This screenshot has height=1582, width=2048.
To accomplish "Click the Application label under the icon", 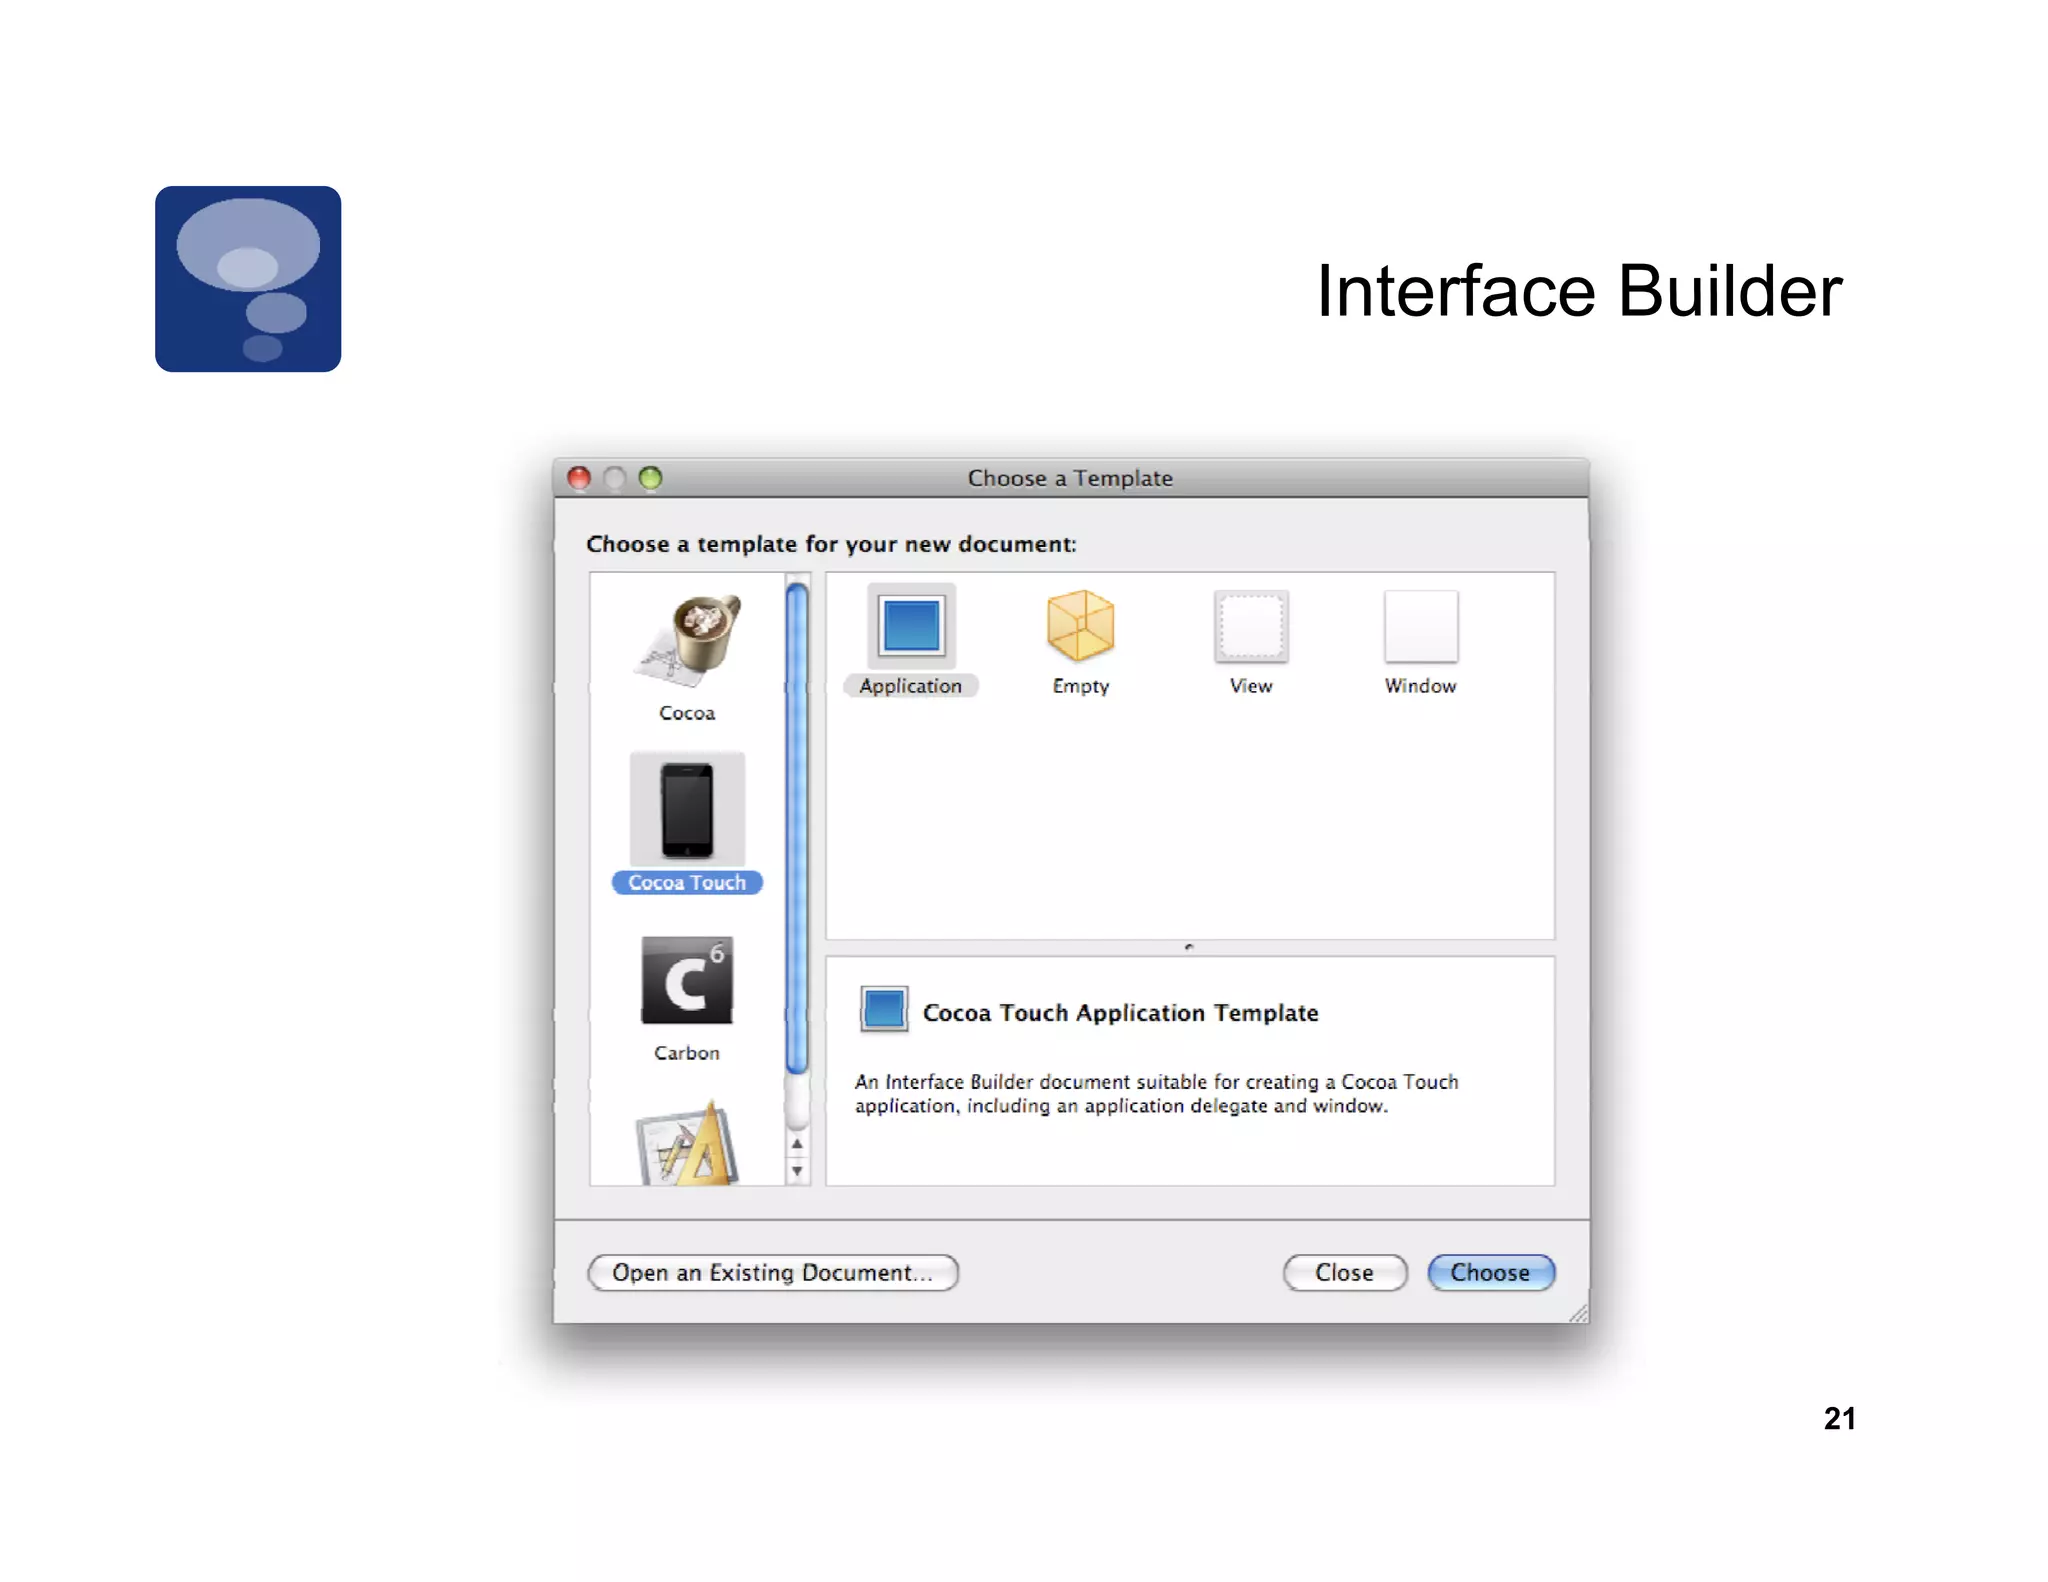I will (911, 686).
